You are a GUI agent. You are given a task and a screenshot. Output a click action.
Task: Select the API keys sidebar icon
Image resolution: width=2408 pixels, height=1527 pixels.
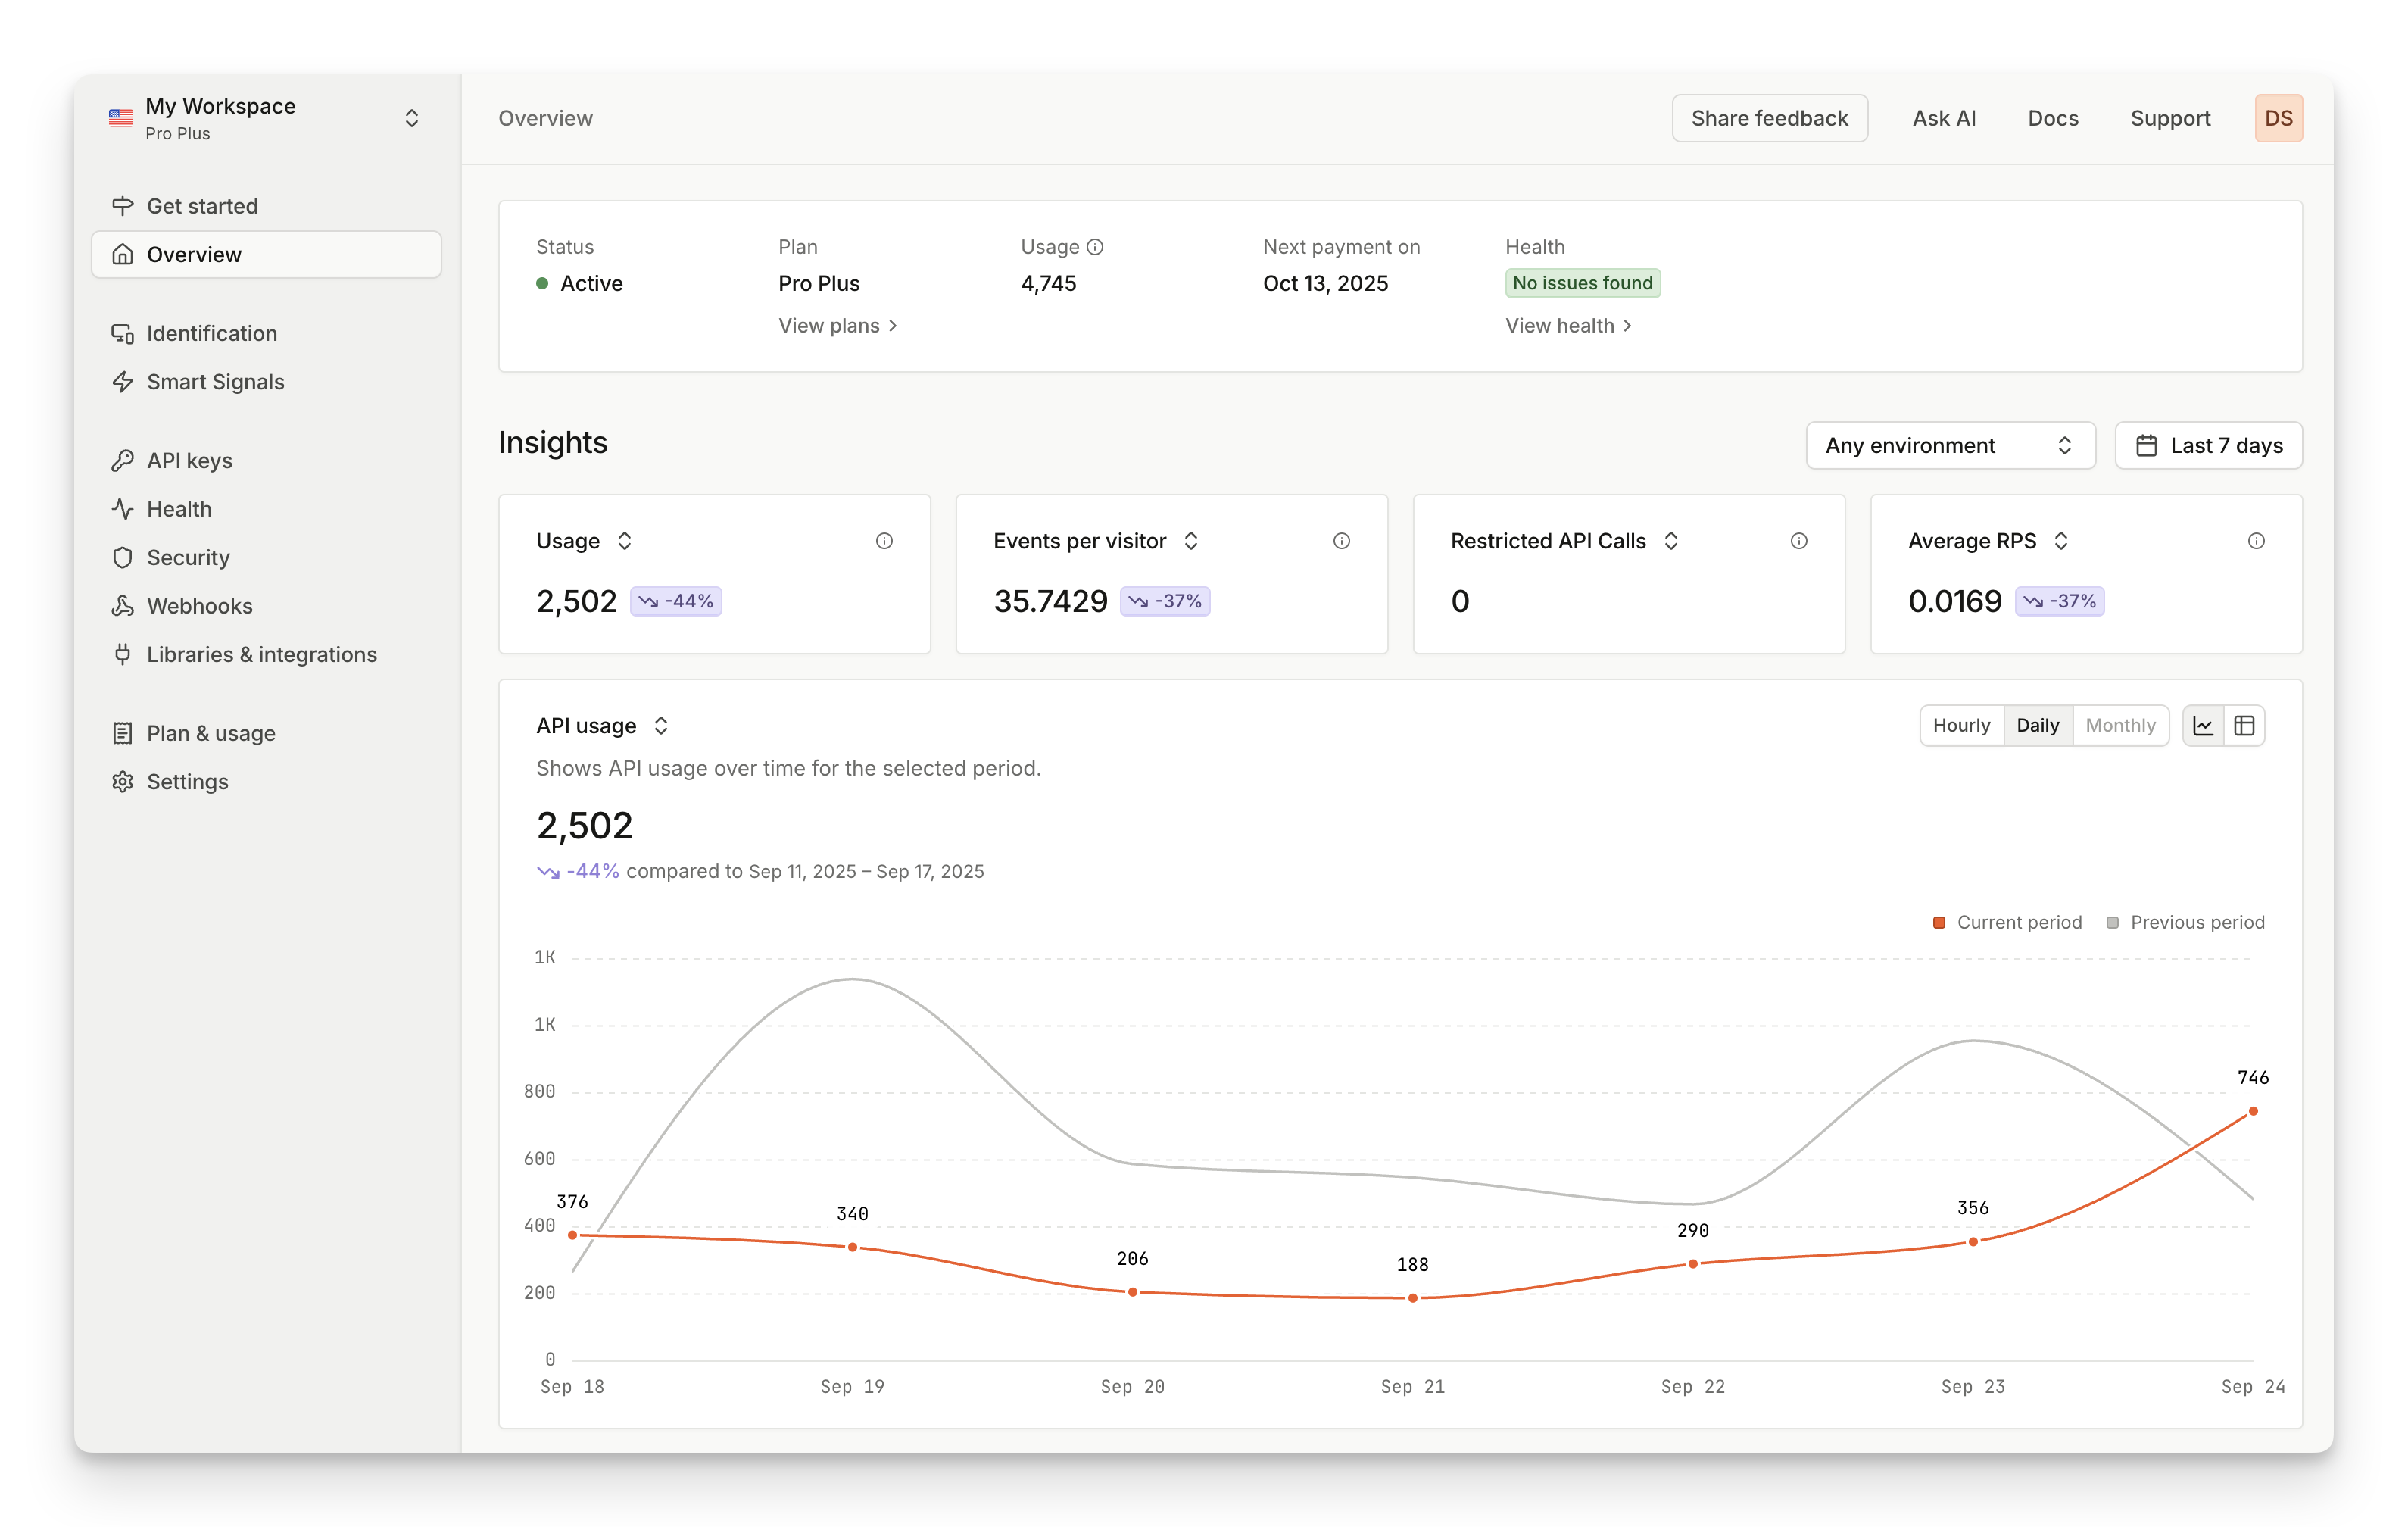[122, 459]
